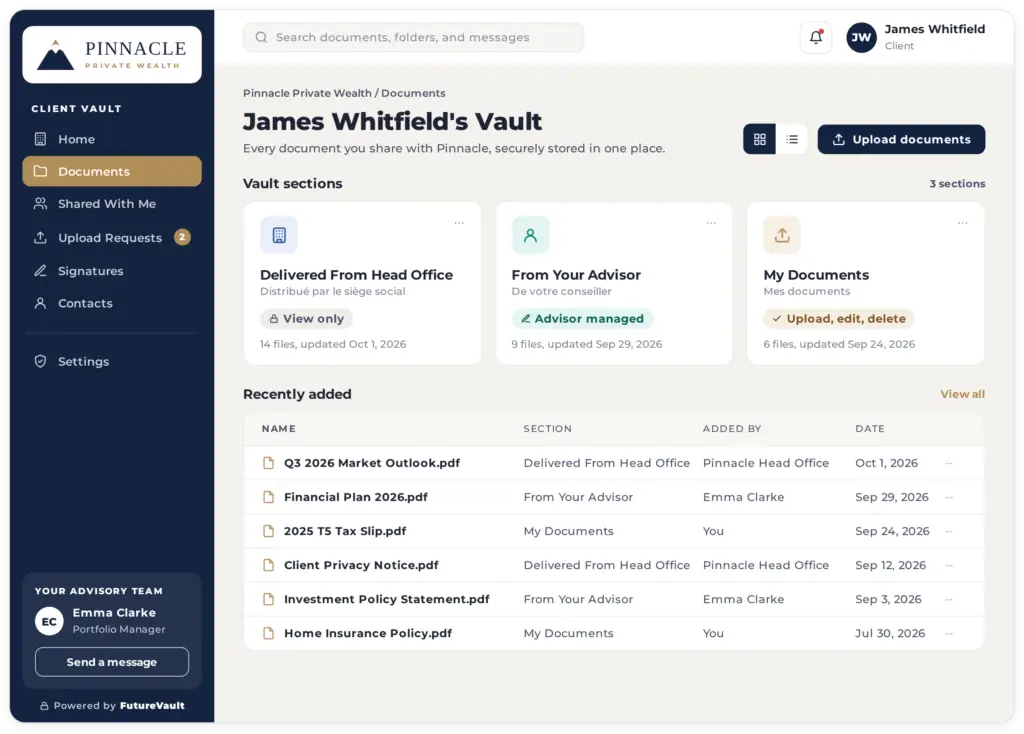Open row menu for Q3 2026 Market Outlook.pdf
1024x734 pixels.
point(949,463)
